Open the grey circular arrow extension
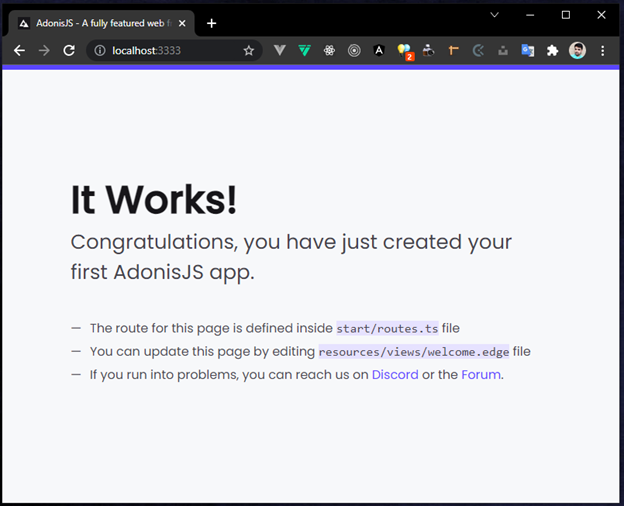The image size is (624, 506). [478, 51]
